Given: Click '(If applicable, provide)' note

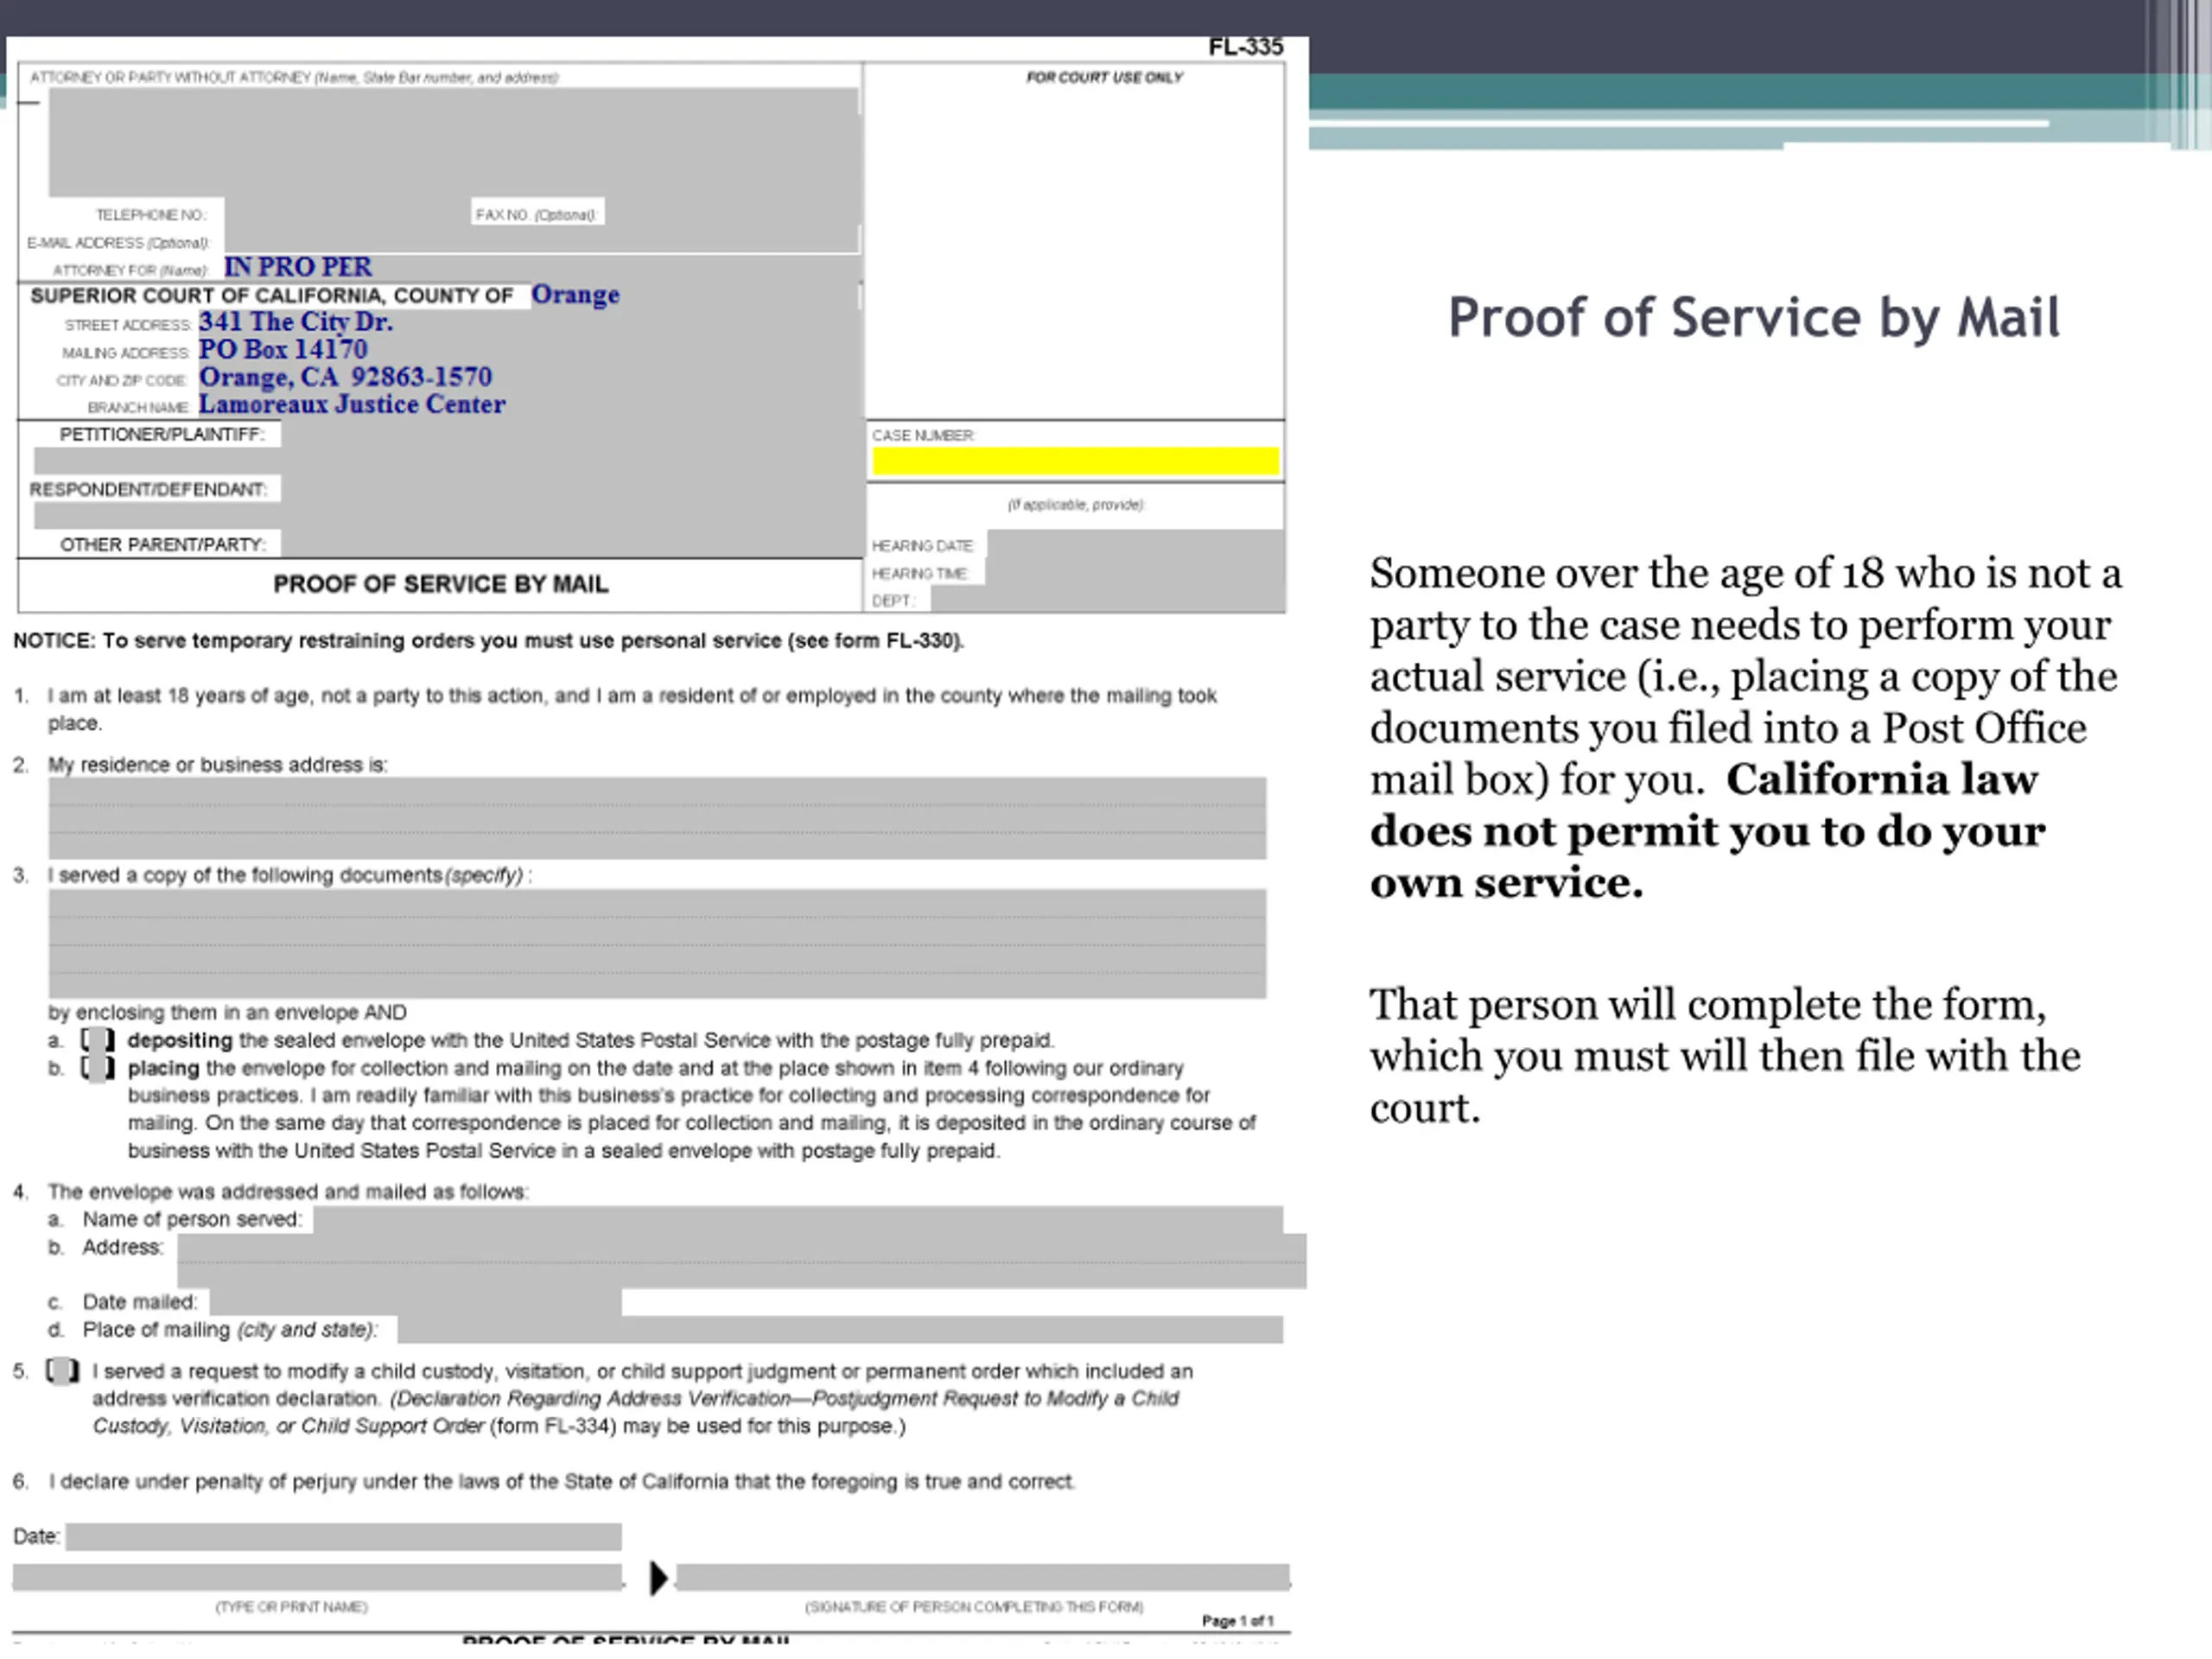Looking at the screenshot, I should (1076, 504).
